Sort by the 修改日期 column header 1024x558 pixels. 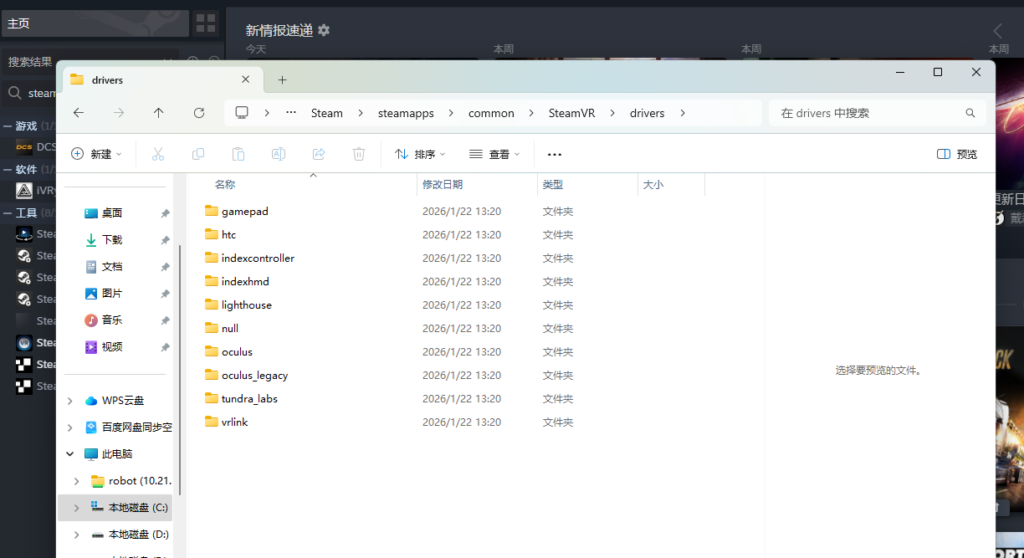(442, 185)
